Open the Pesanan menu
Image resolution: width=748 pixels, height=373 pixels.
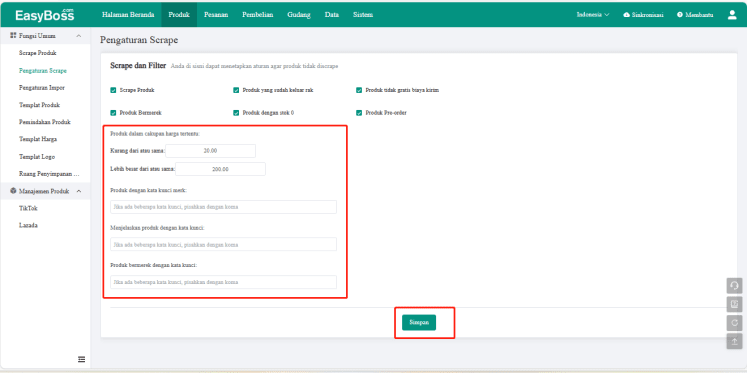point(216,15)
